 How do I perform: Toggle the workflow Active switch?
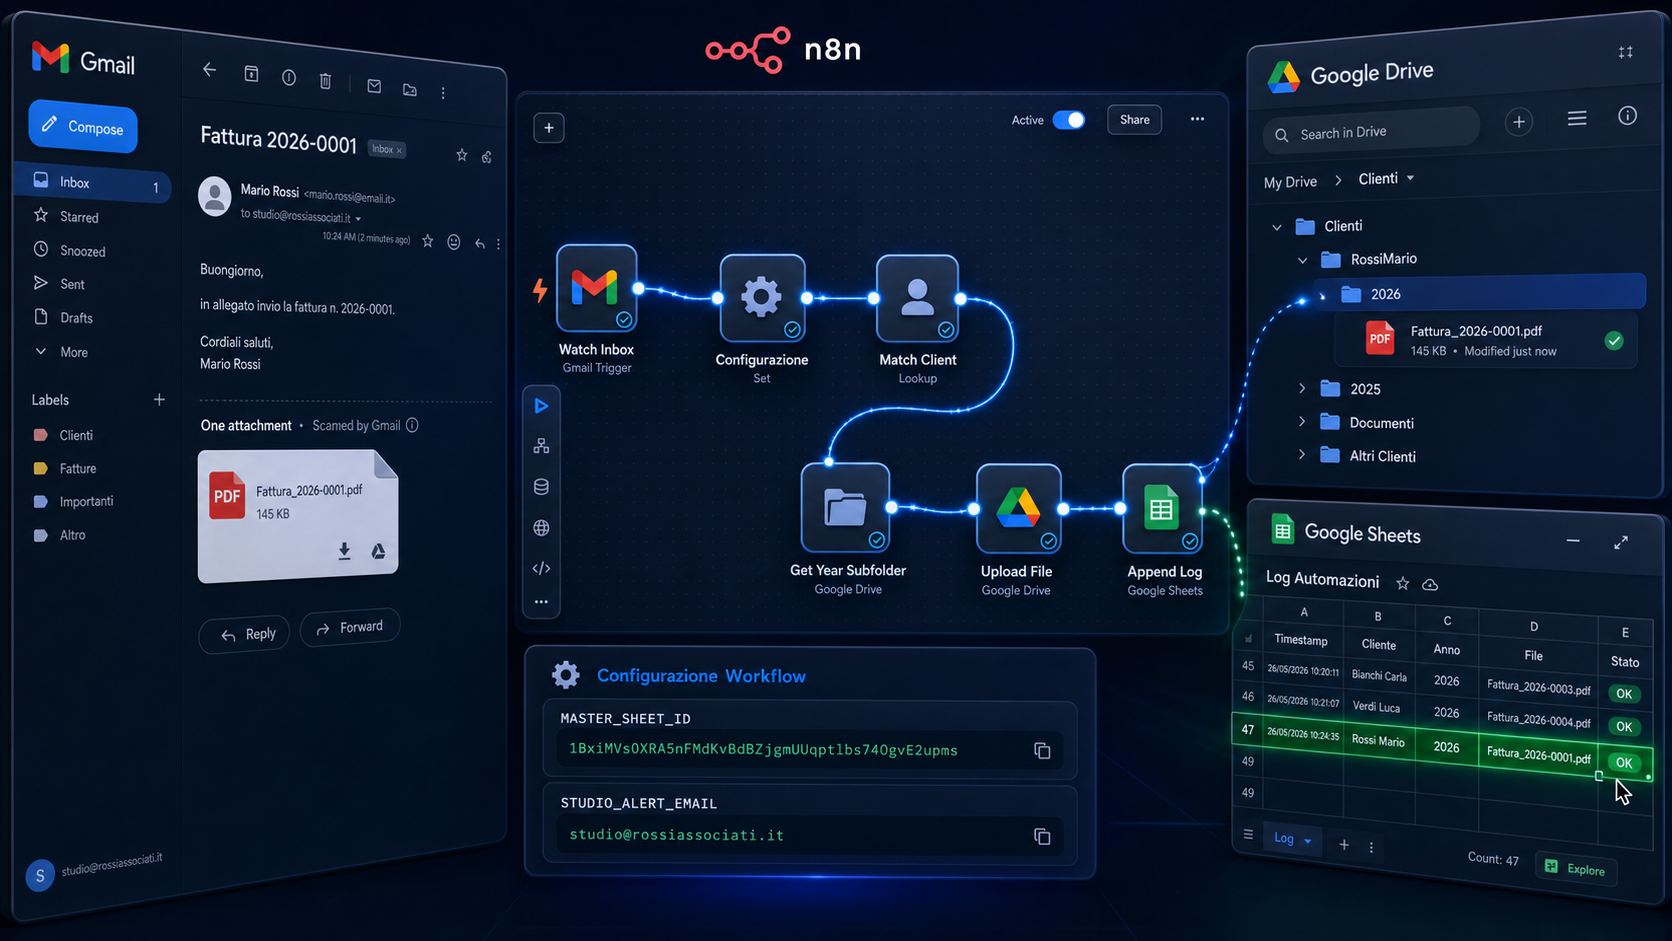pos(1069,120)
